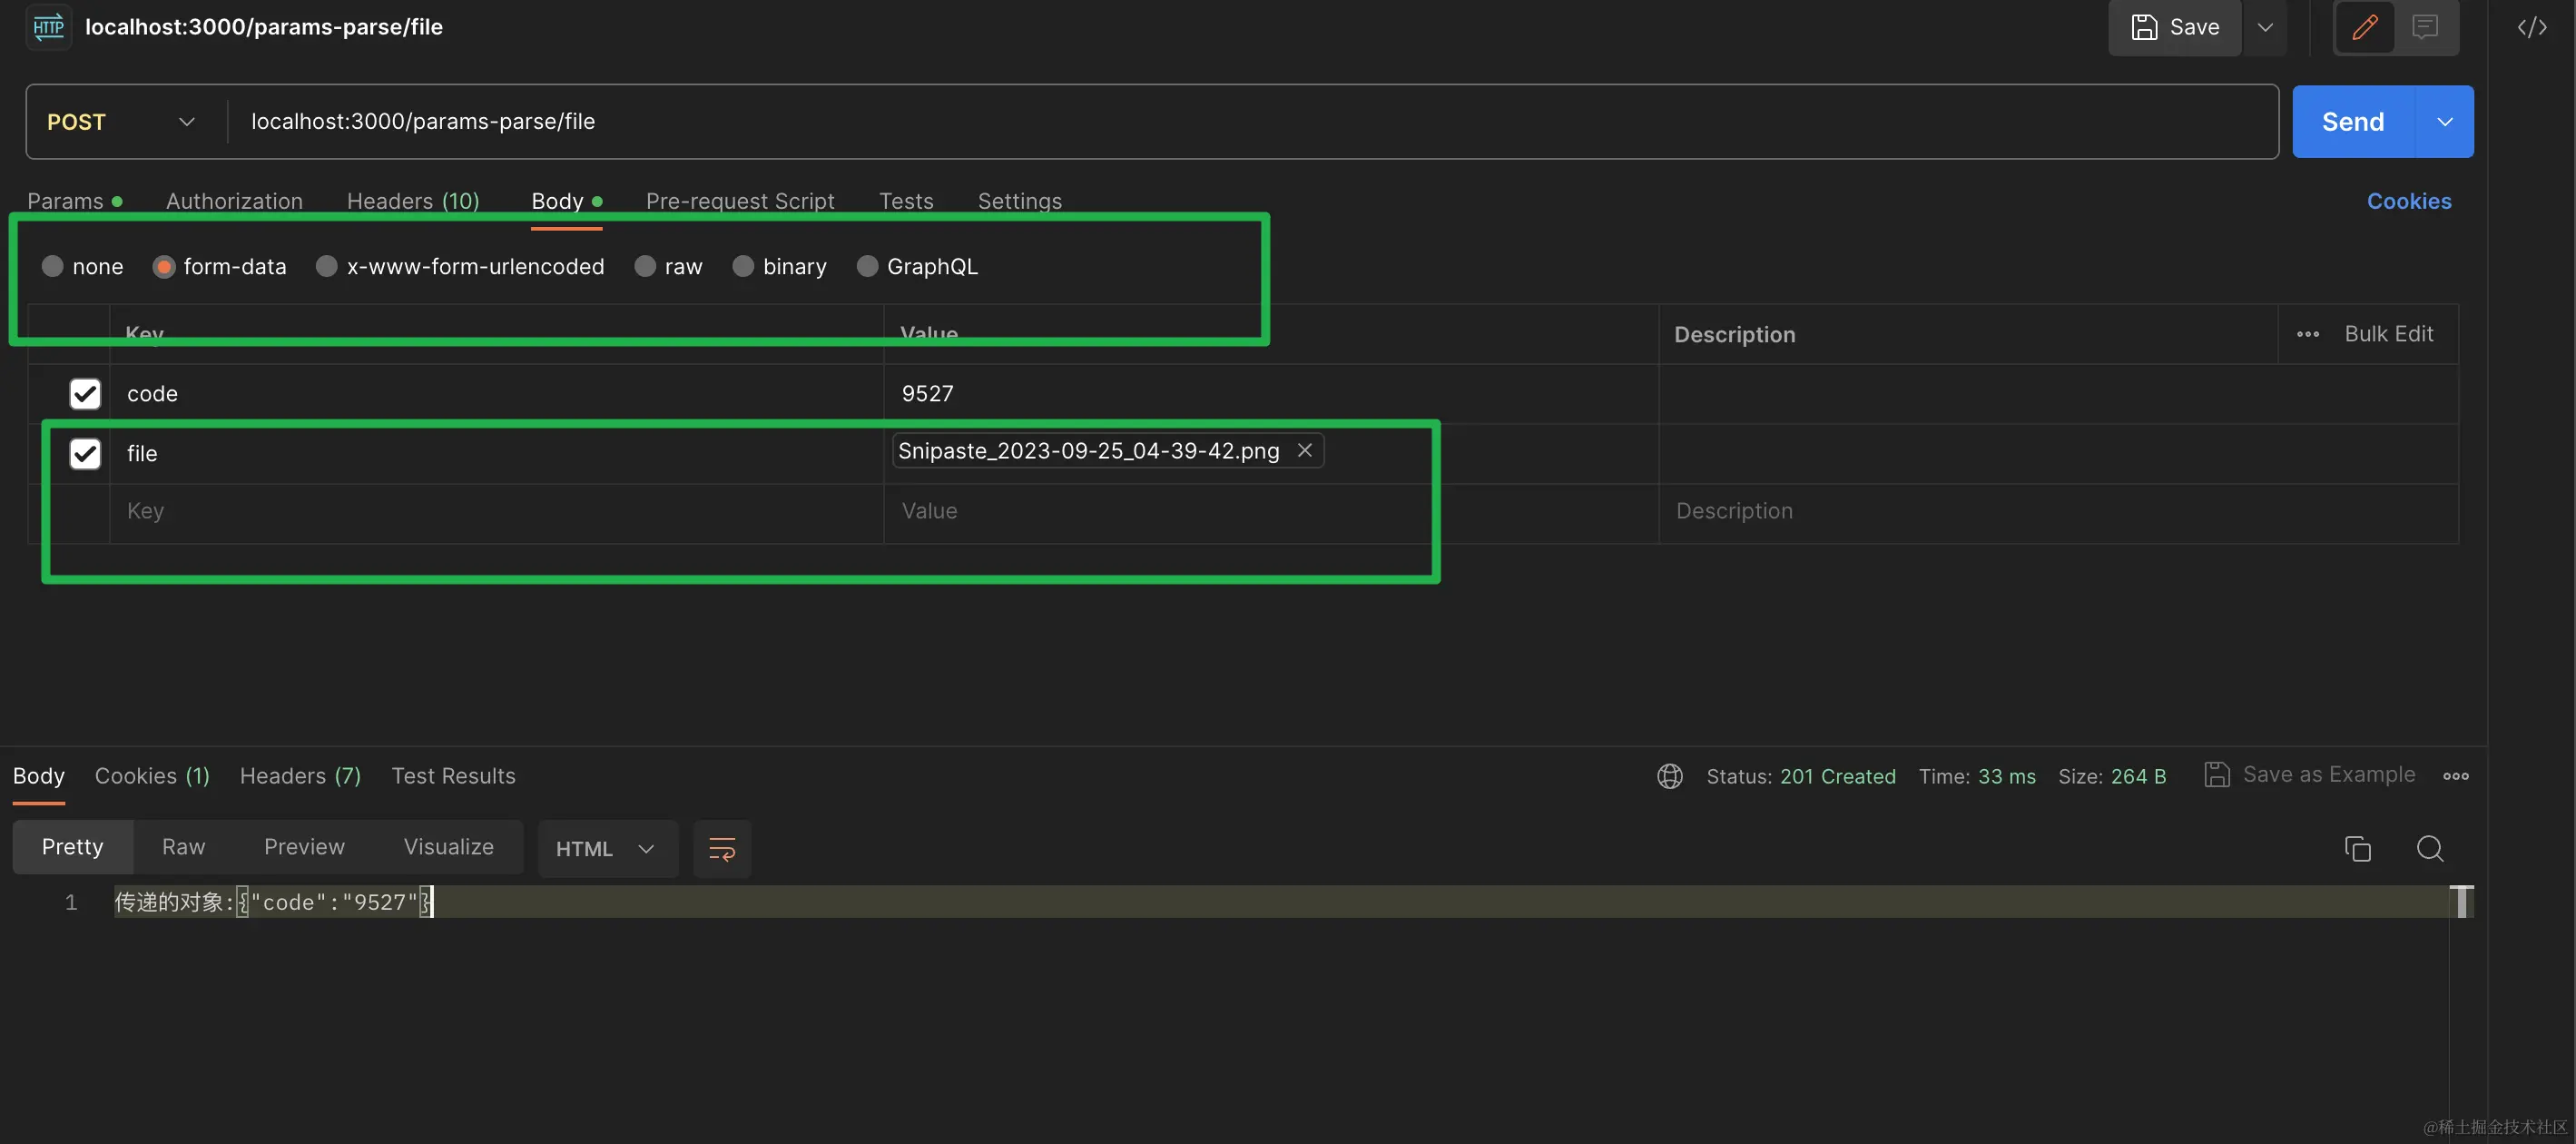Click the pencil edit icon
Viewport: 2576px width, 1144px height.
2364,27
